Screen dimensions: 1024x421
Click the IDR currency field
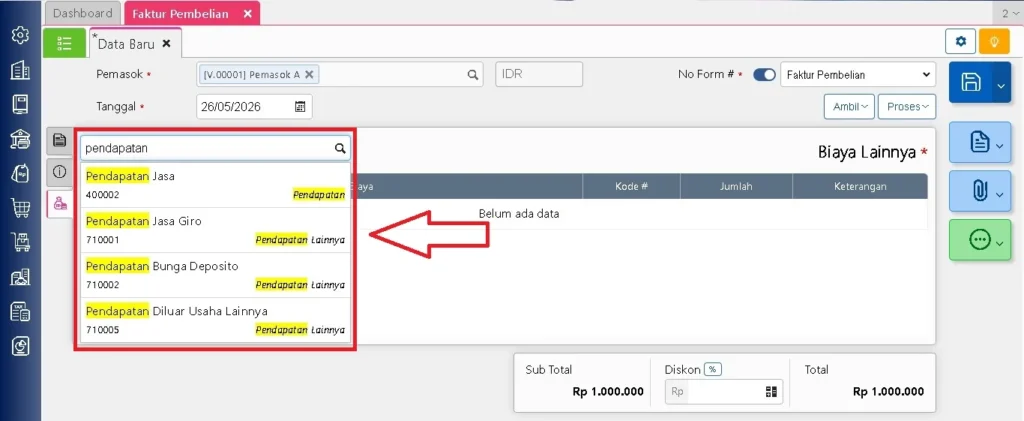tap(539, 74)
